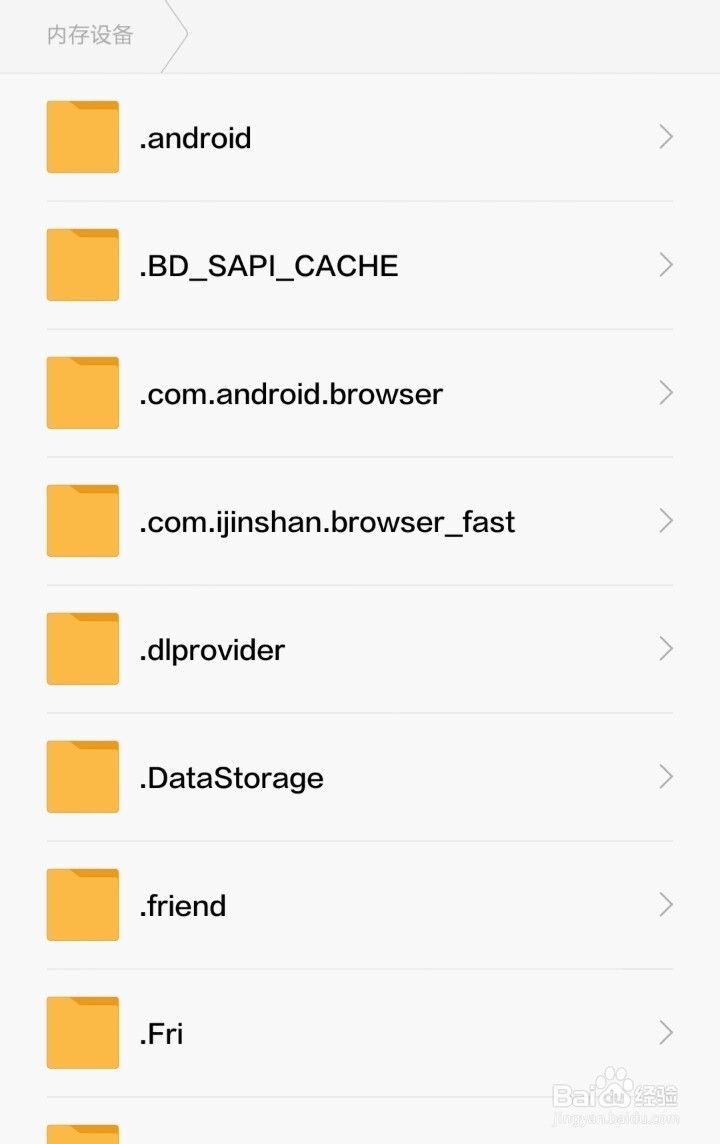Click the .BD_SAPI_CACHE folder icon
Viewport: 720px width, 1144px height.
(x=83, y=265)
